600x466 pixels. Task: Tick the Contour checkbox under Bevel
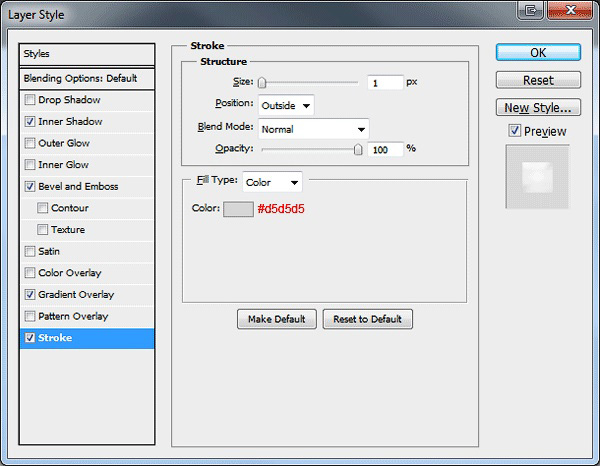[42, 208]
